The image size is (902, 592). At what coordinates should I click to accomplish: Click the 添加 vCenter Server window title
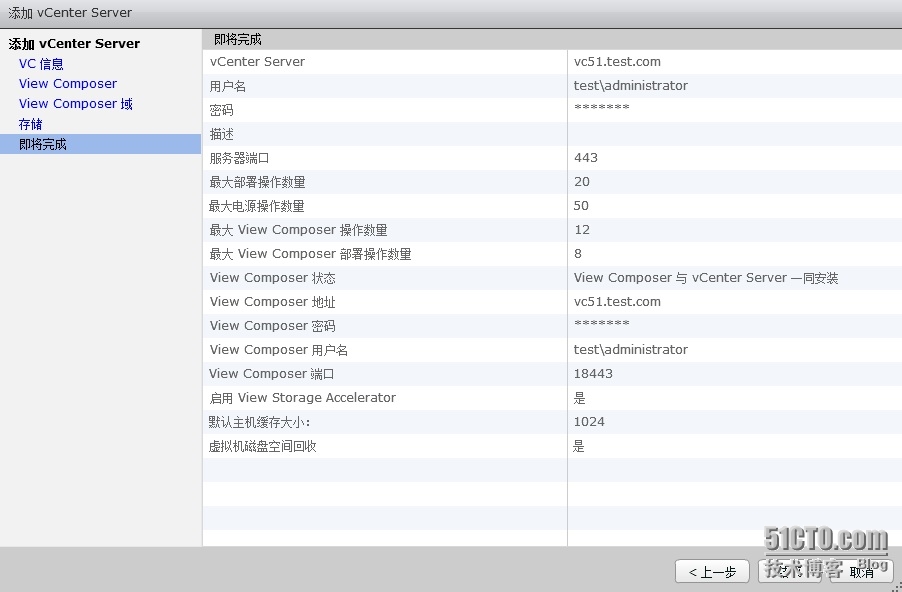[x=70, y=13]
